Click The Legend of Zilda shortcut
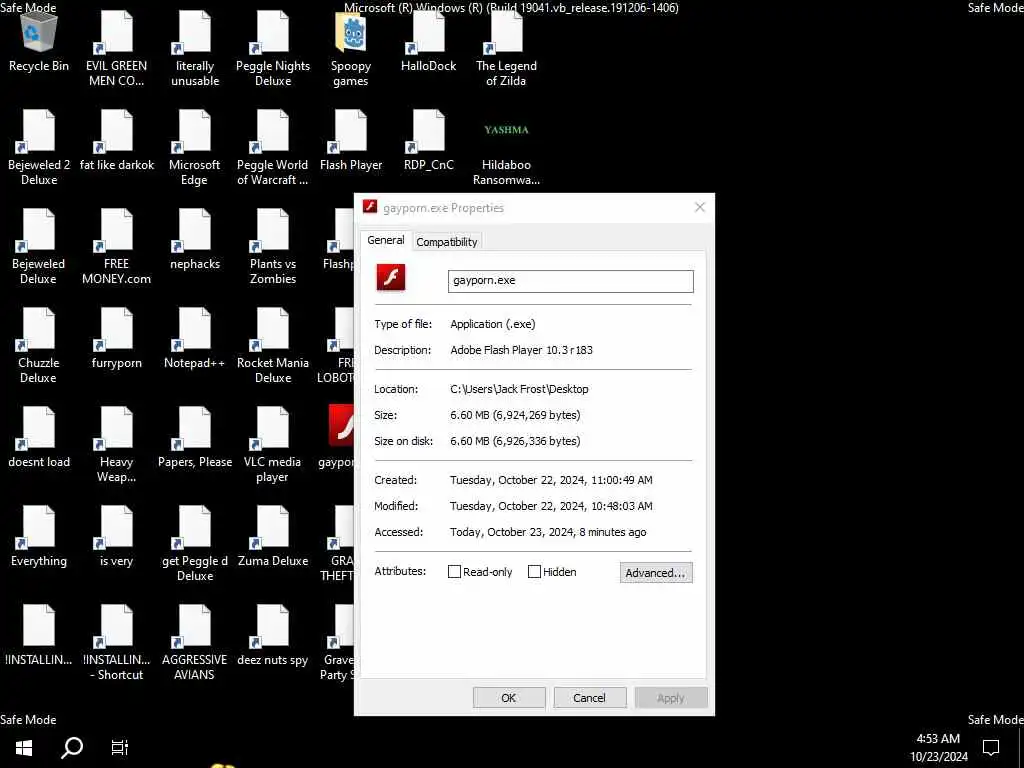This screenshot has height=768, width=1024. tap(506, 50)
